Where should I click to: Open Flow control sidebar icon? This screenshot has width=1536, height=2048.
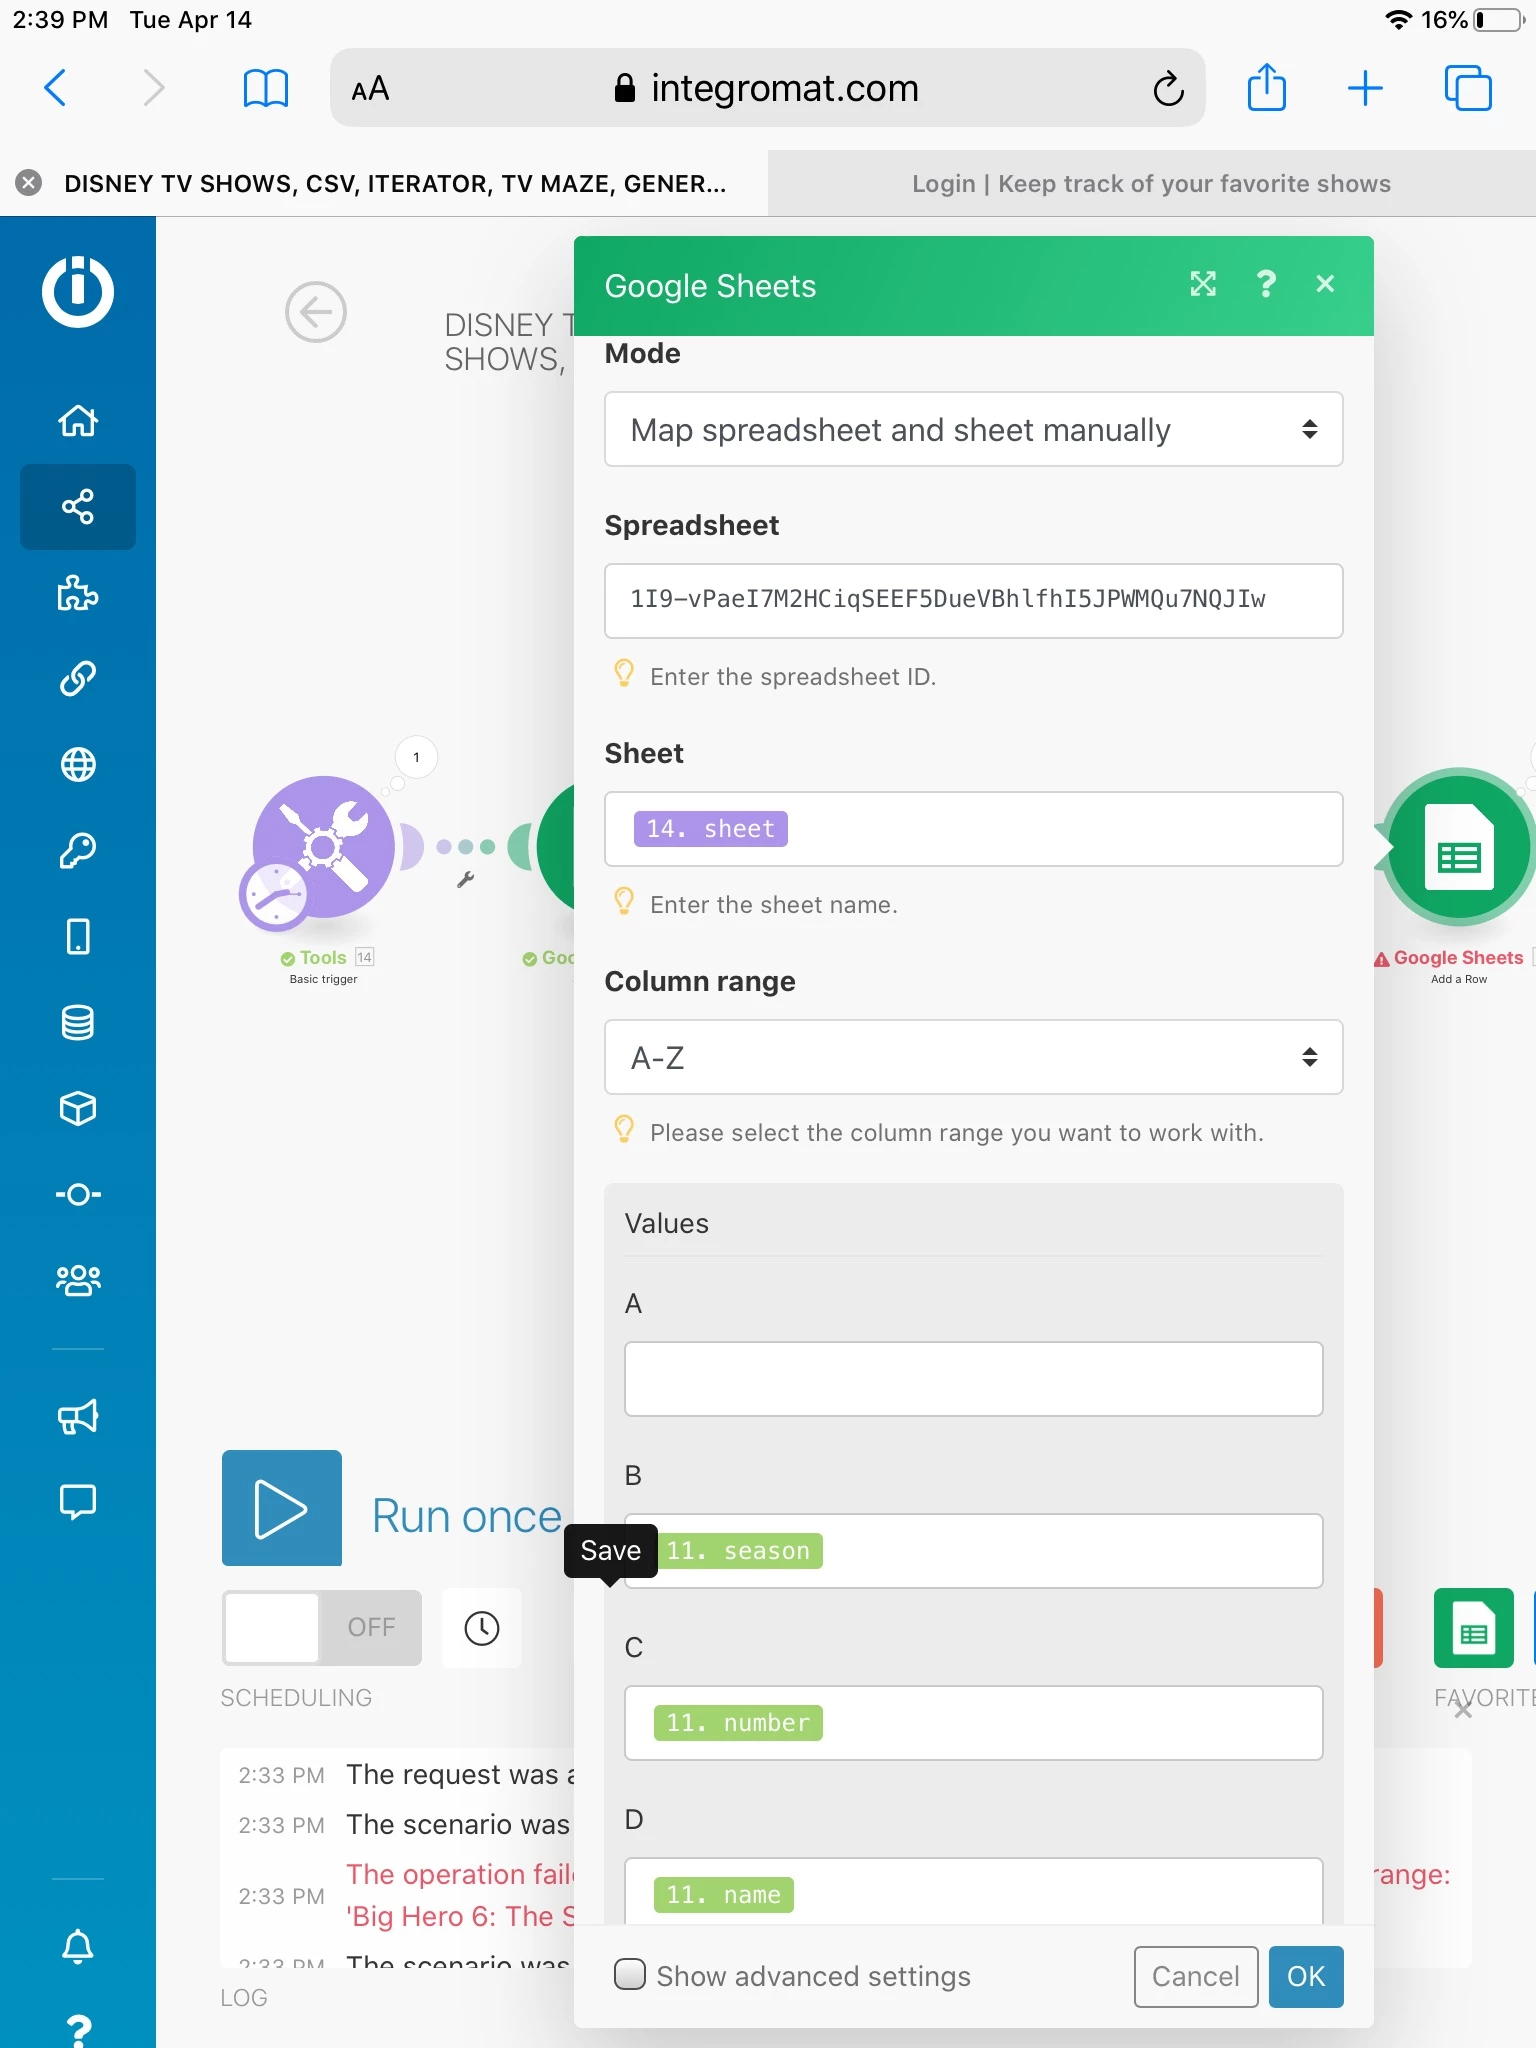pos(78,1194)
